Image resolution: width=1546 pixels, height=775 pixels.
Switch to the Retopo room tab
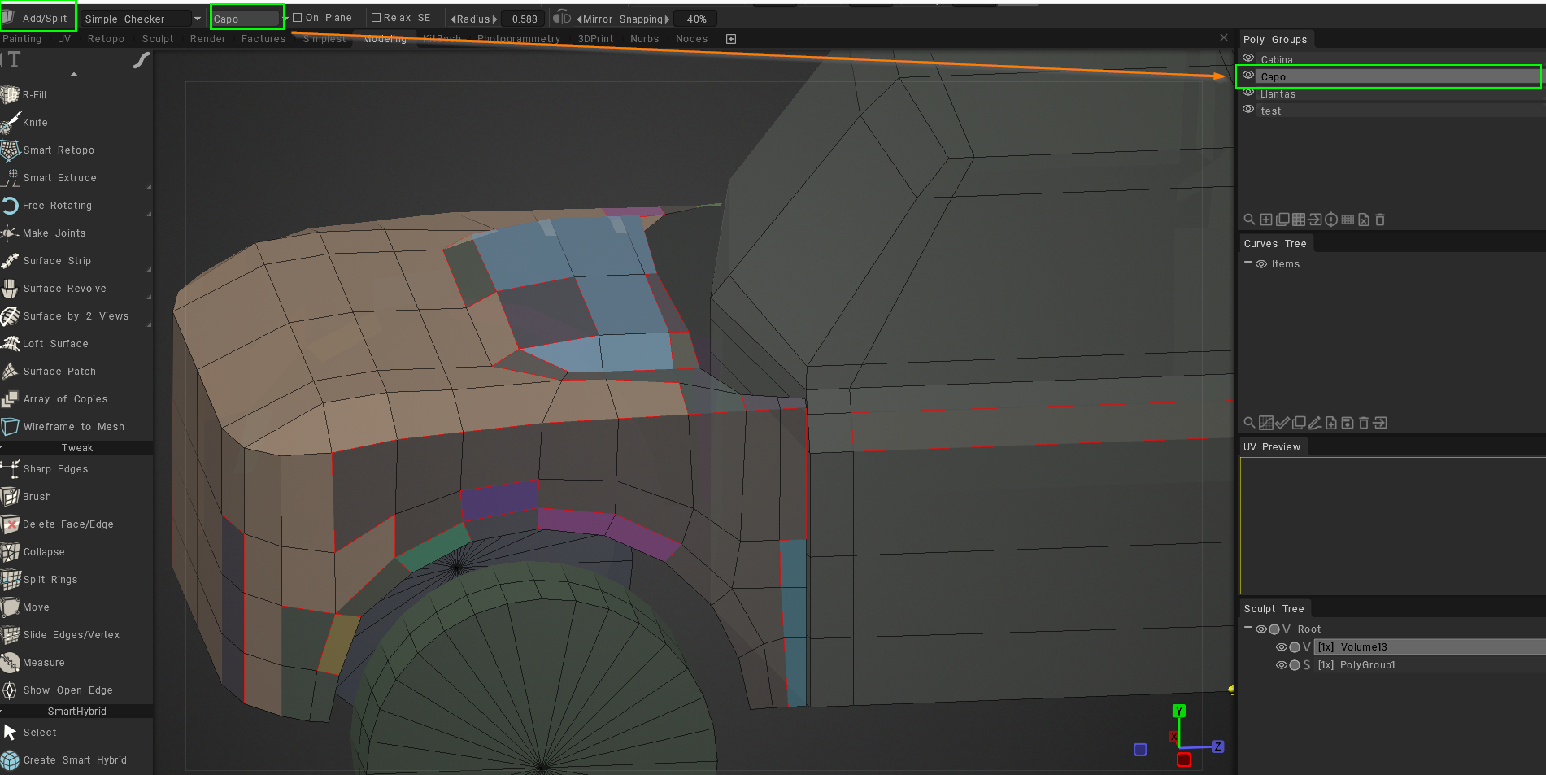[106, 39]
